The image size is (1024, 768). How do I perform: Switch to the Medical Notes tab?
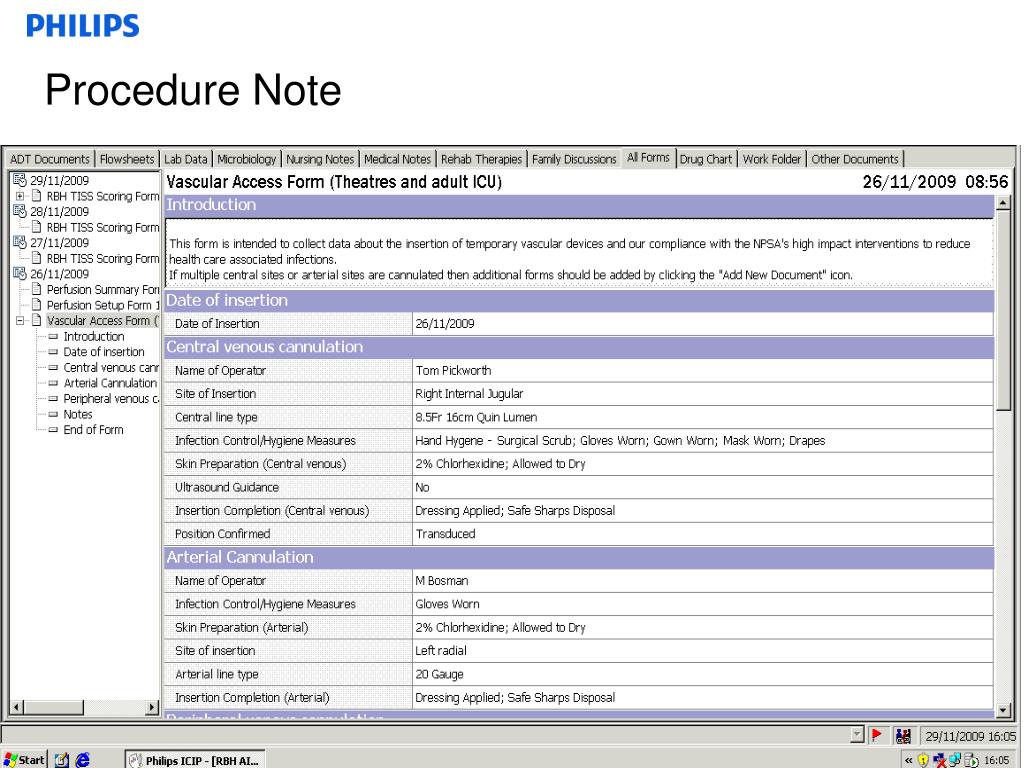tap(397, 159)
